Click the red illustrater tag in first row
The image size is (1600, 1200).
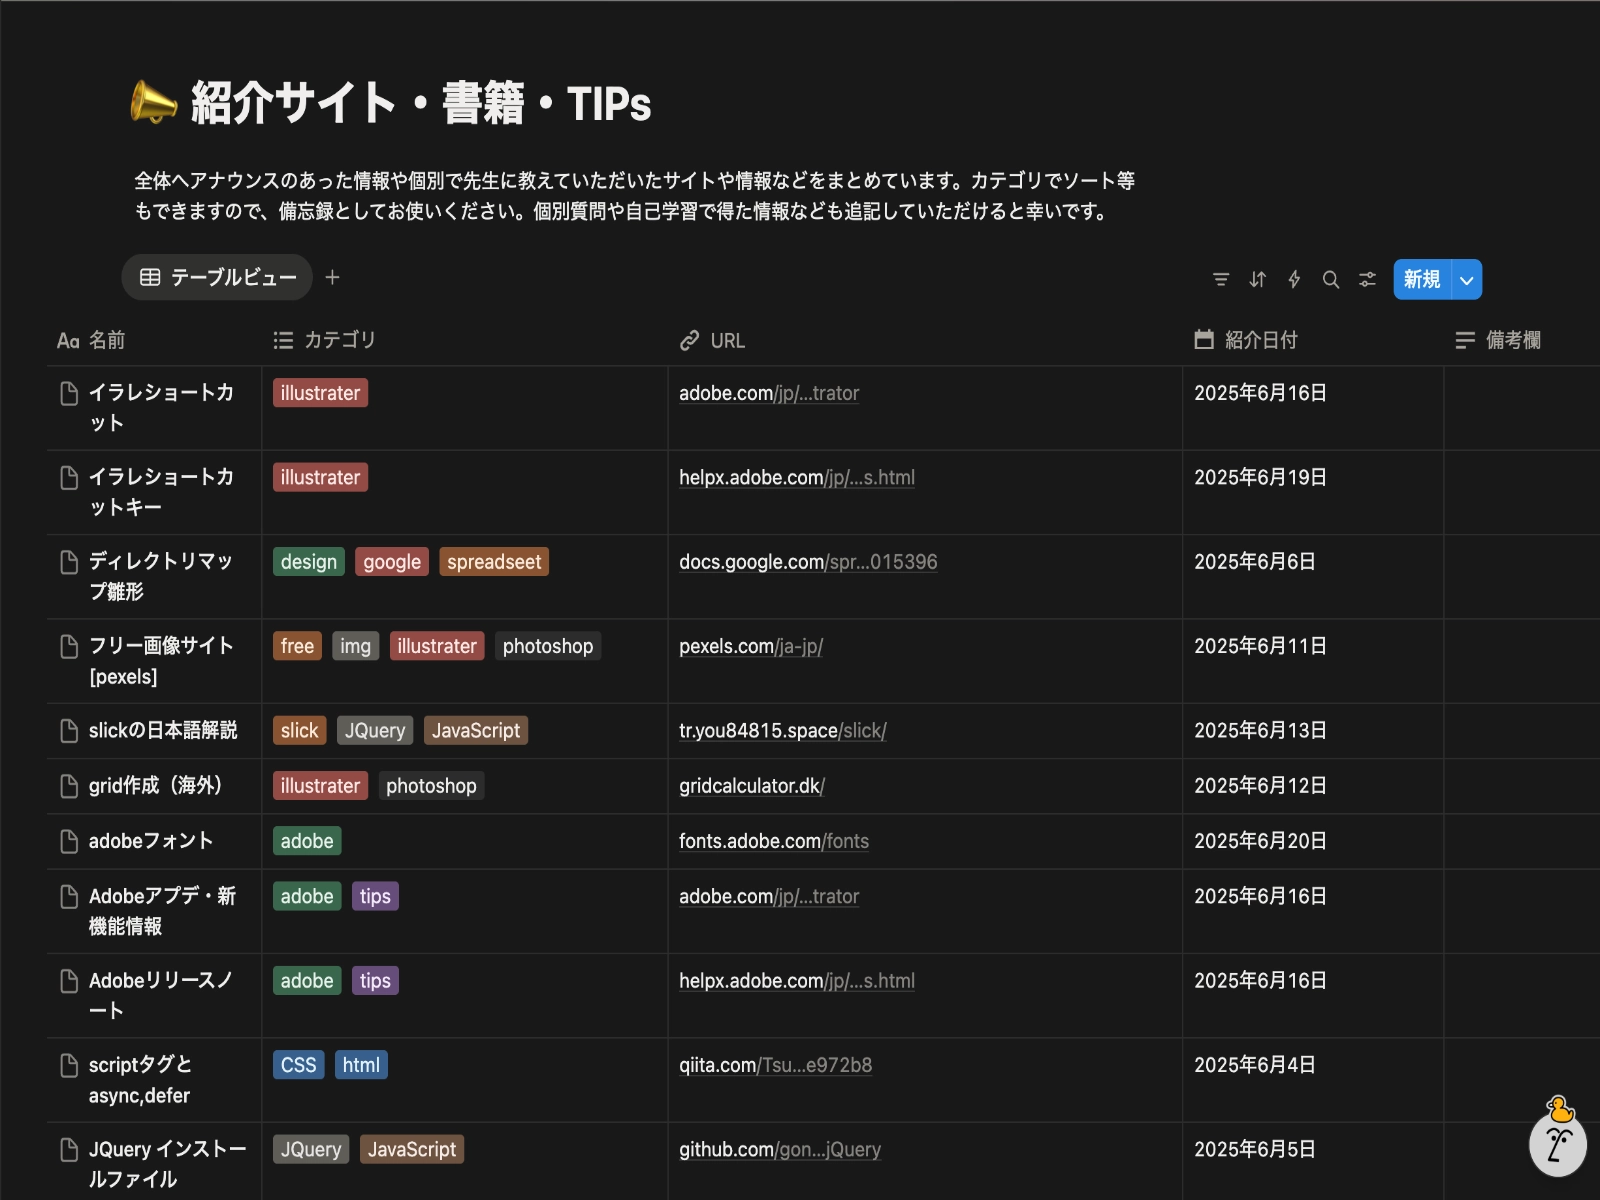[x=320, y=393]
